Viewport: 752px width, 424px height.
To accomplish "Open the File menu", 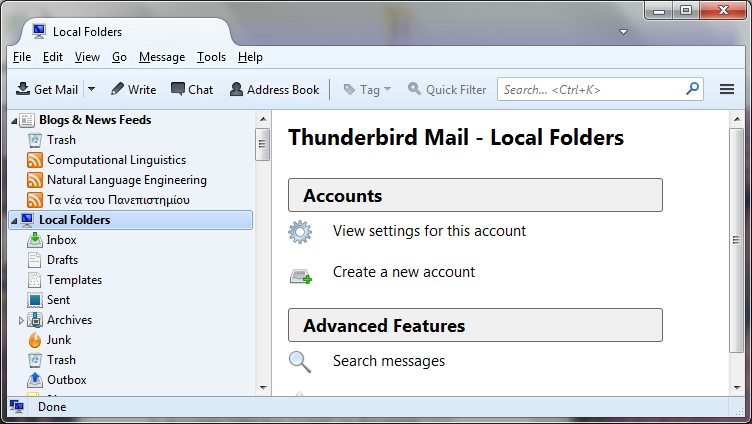I will [22, 57].
